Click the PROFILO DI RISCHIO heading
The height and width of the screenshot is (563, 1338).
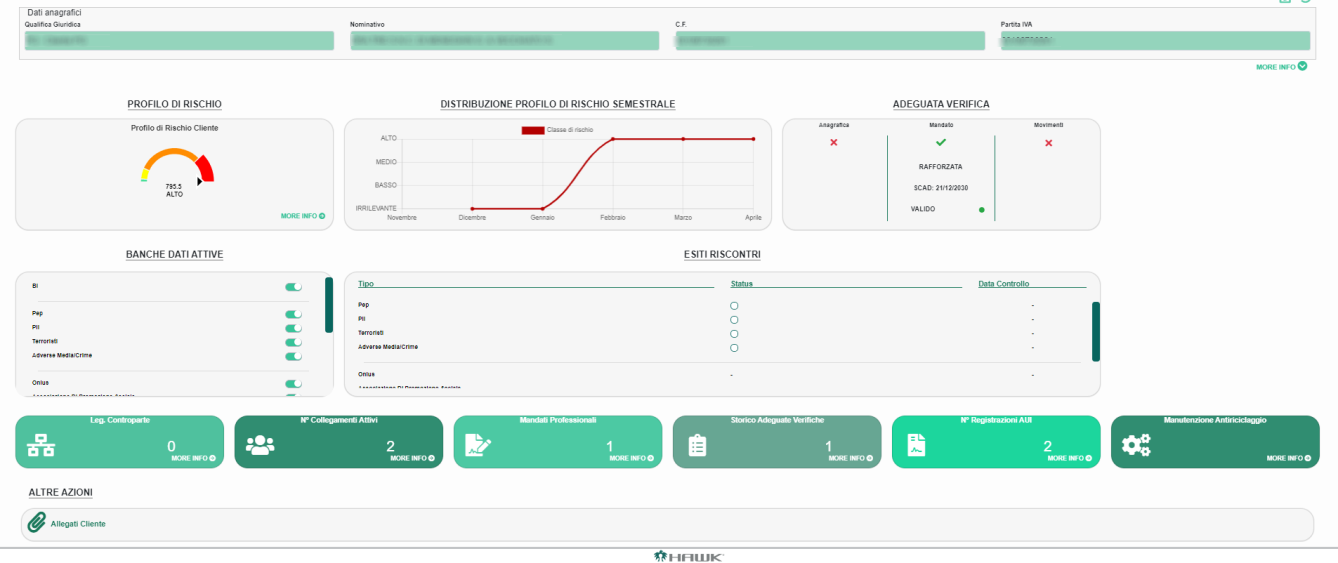click(x=174, y=104)
